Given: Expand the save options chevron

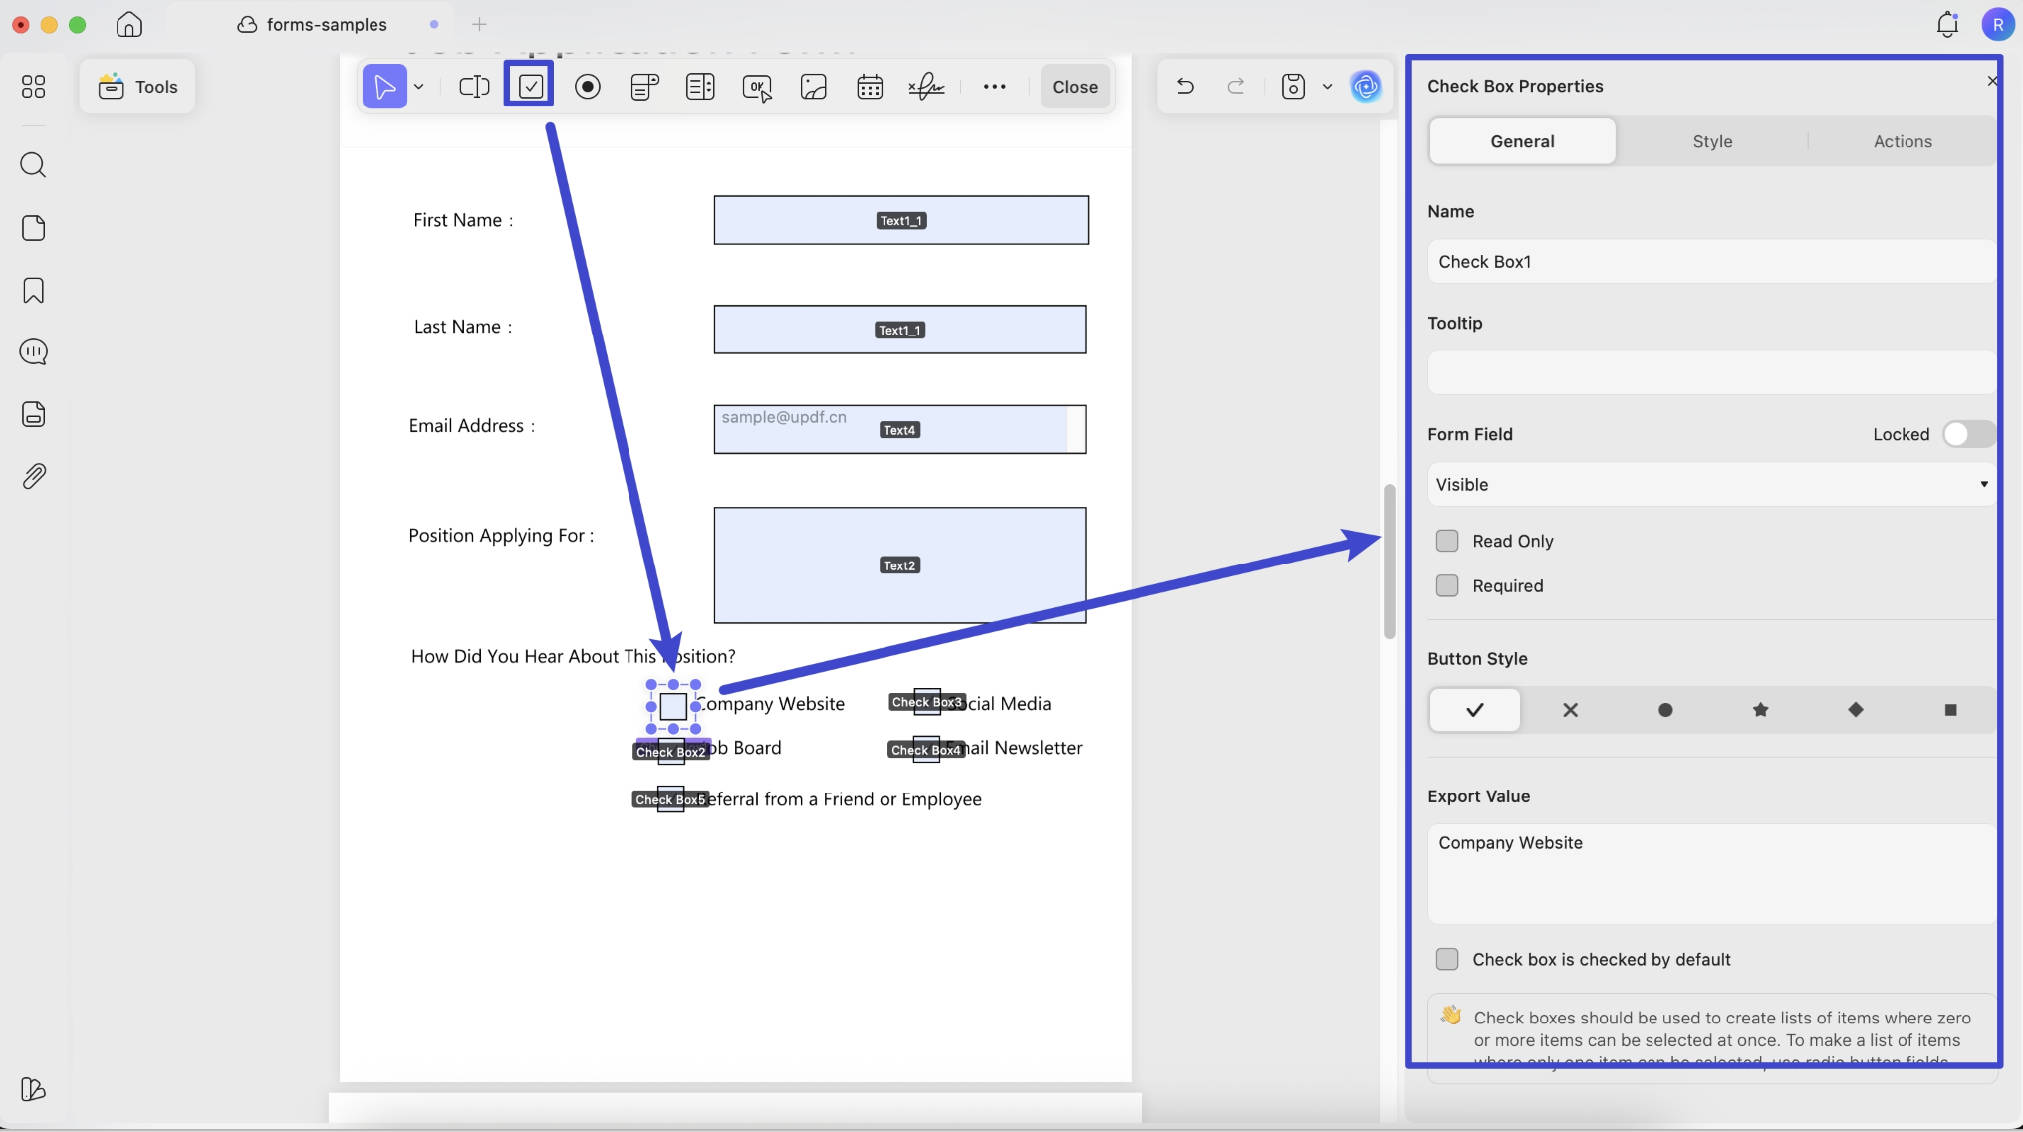Looking at the screenshot, I should pos(1327,87).
